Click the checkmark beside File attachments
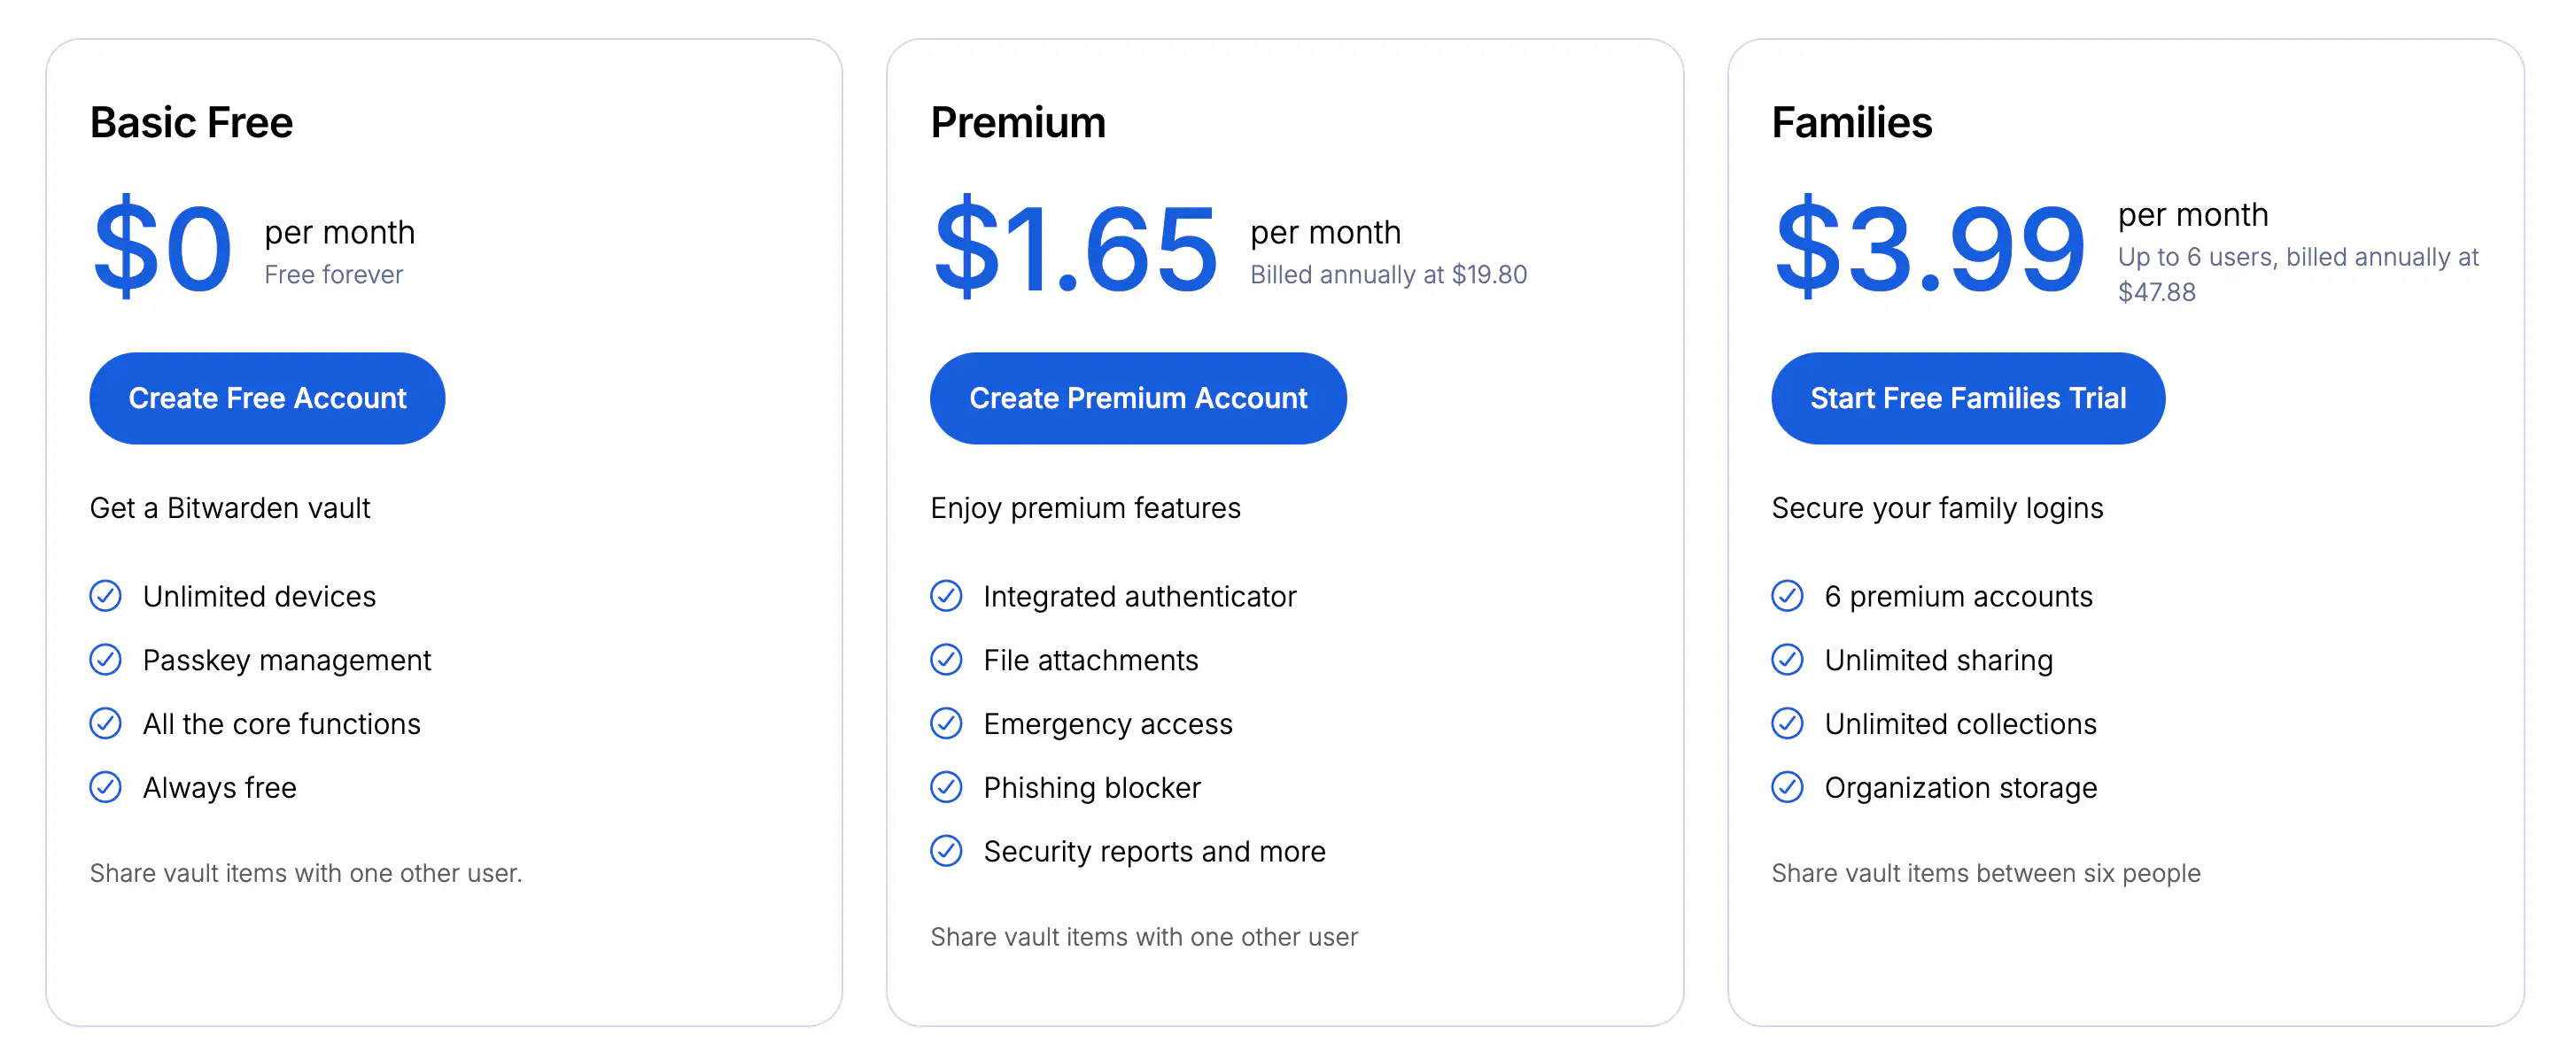The width and height of the screenshot is (2576, 1059). (946, 660)
